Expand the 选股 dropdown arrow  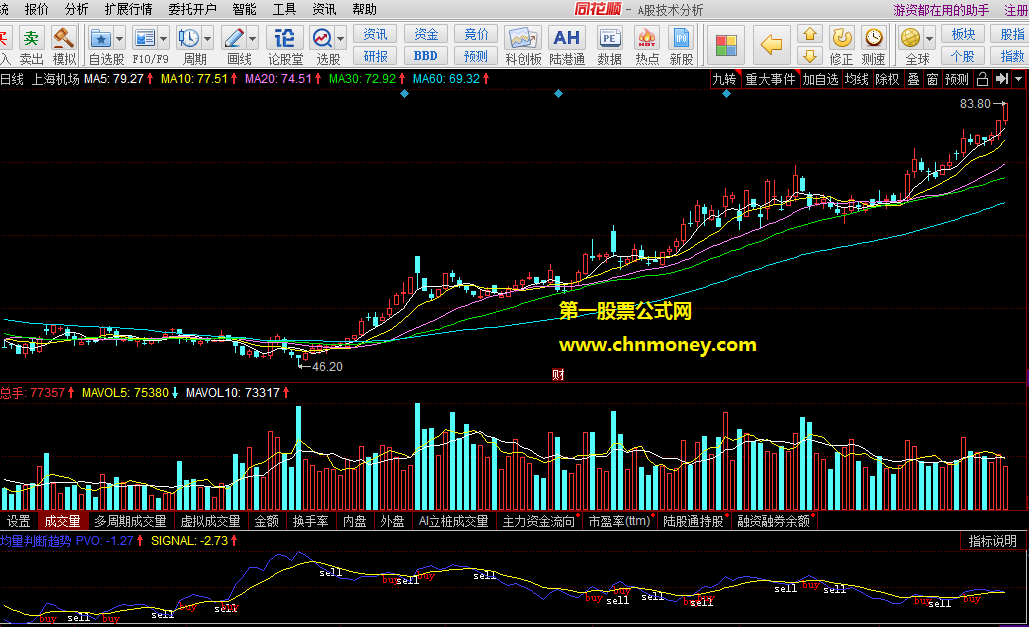coord(341,39)
